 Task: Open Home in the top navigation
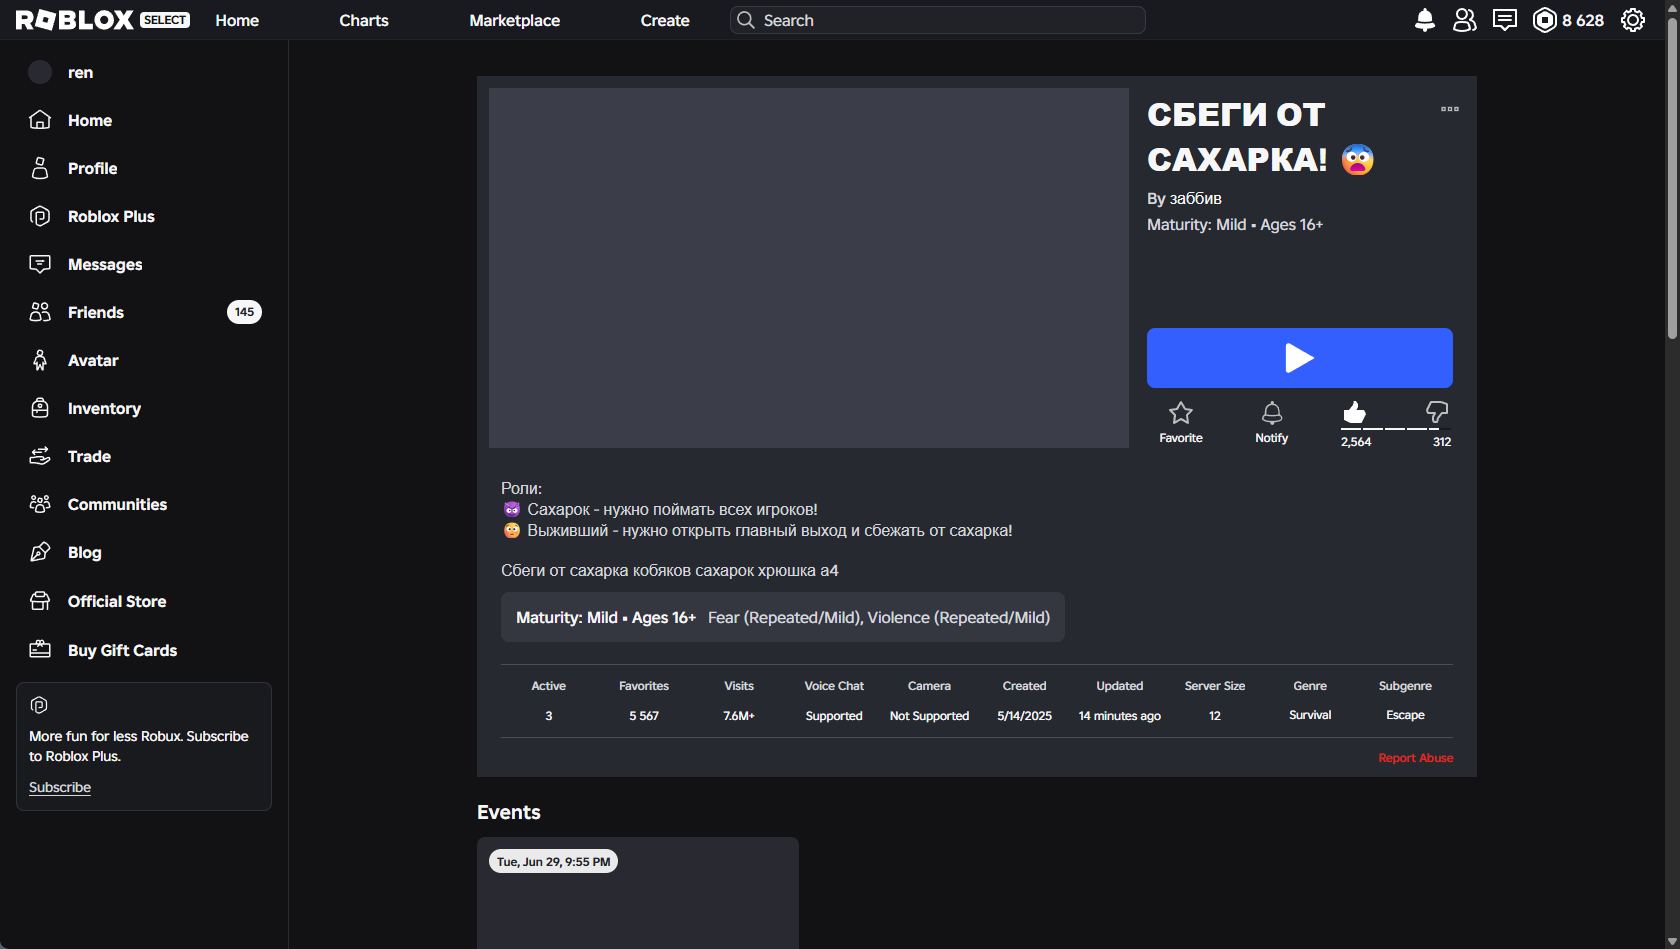237,20
